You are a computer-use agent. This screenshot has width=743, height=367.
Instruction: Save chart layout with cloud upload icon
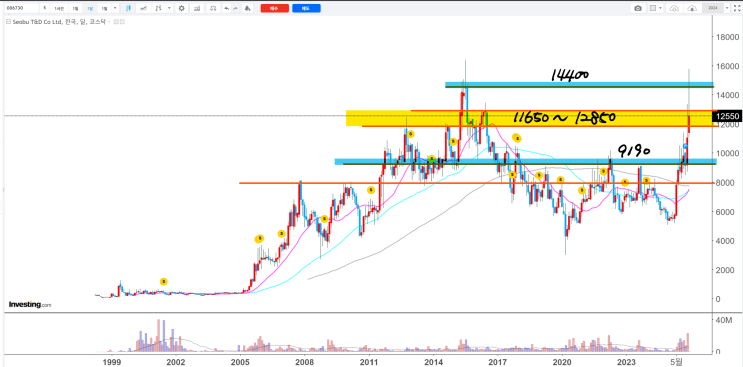(x=674, y=8)
